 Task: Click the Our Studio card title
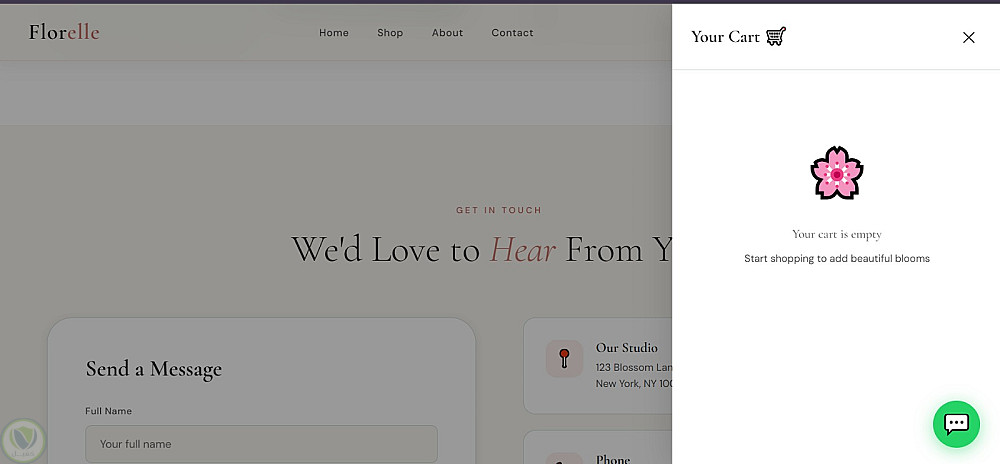point(626,347)
